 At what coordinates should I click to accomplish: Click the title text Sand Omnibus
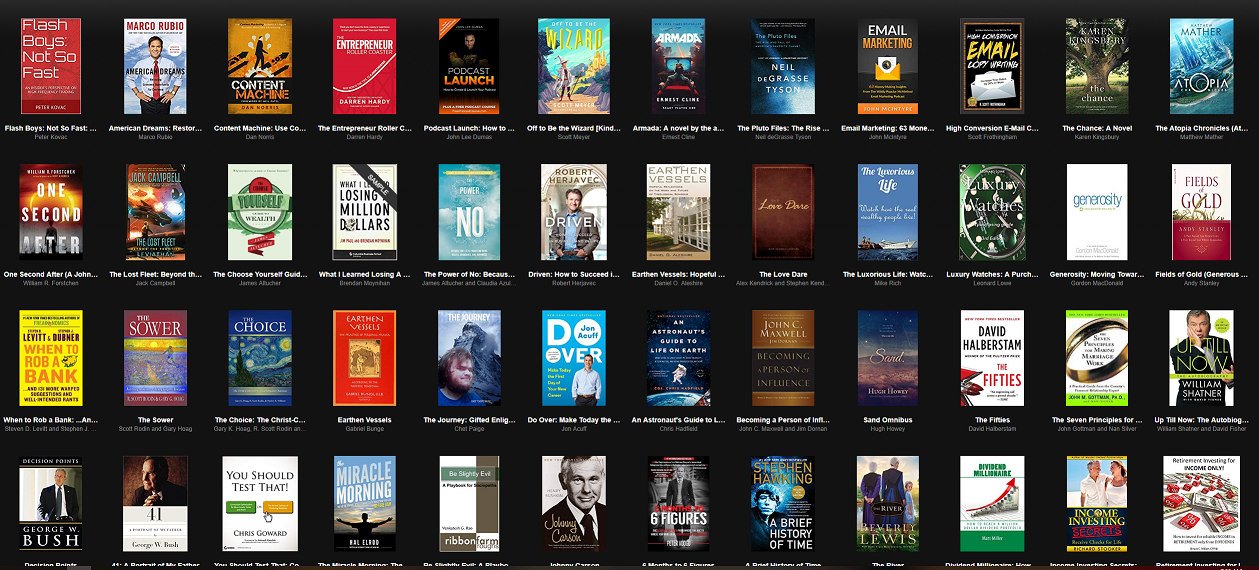(888, 420)
